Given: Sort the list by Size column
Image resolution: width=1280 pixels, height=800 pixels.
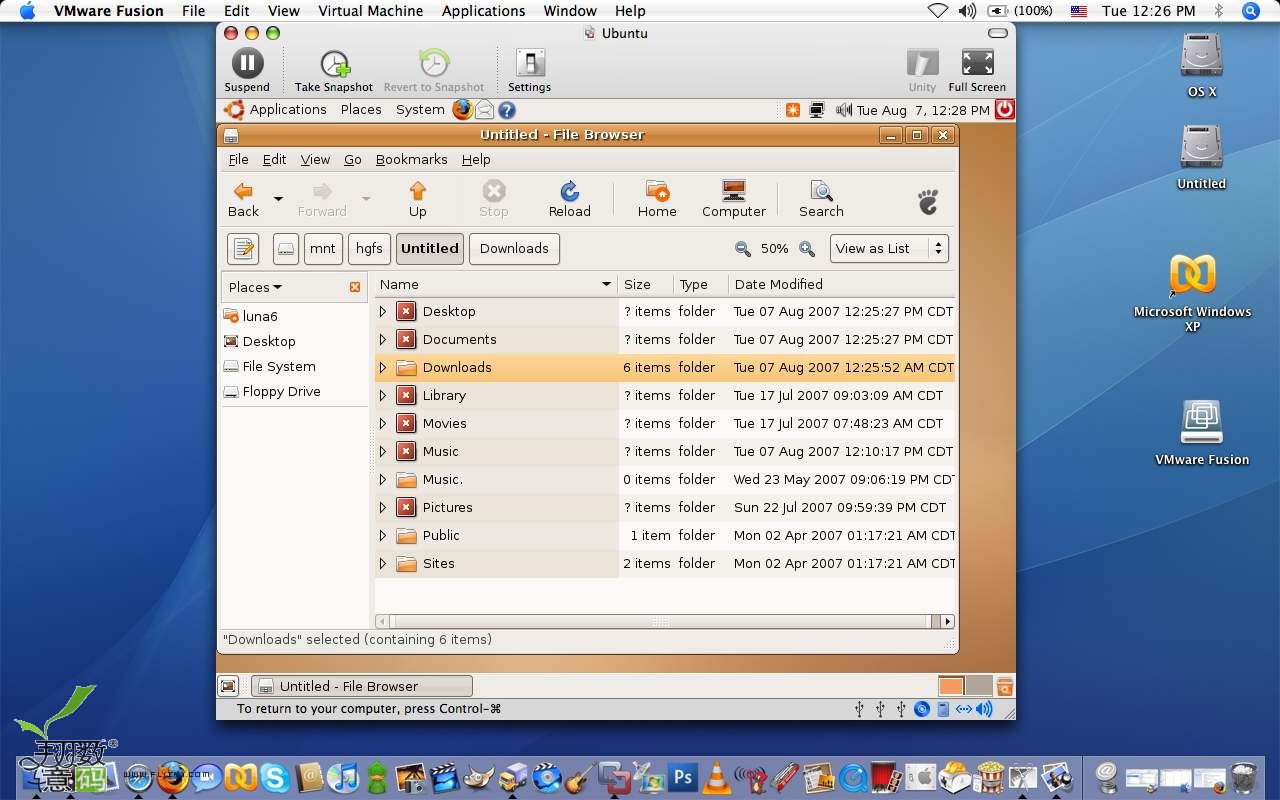Looking at the screenshot, I should coord(645,285).
